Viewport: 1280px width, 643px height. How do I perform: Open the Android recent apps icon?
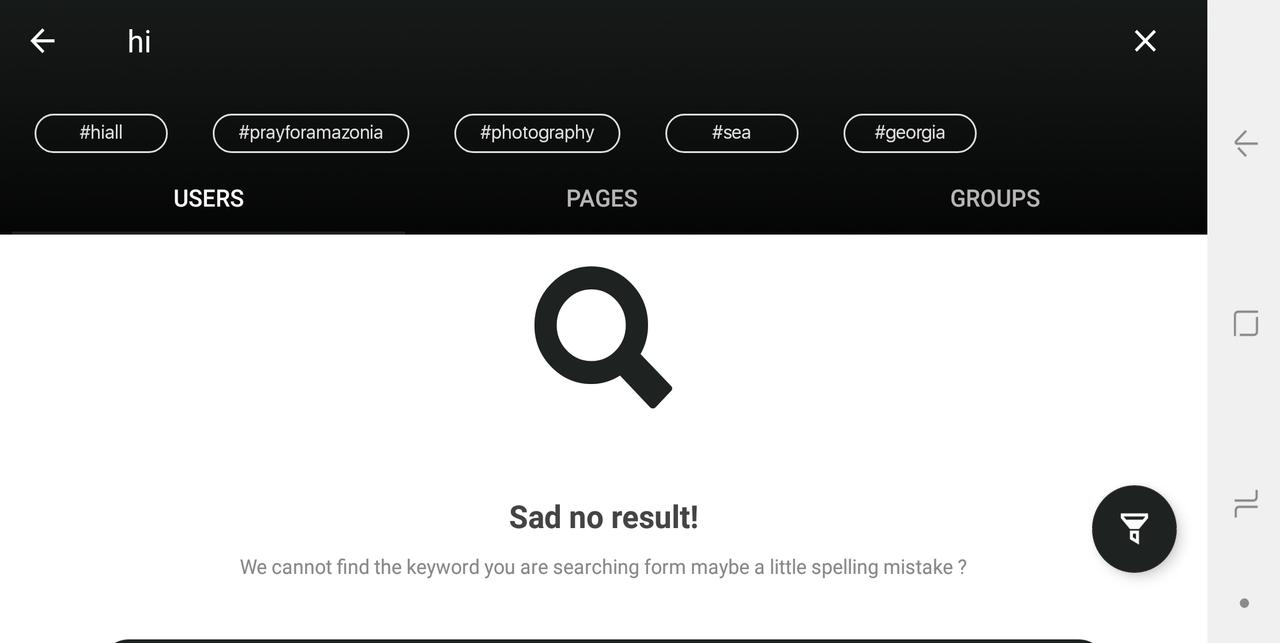(x=1245, y=504)
